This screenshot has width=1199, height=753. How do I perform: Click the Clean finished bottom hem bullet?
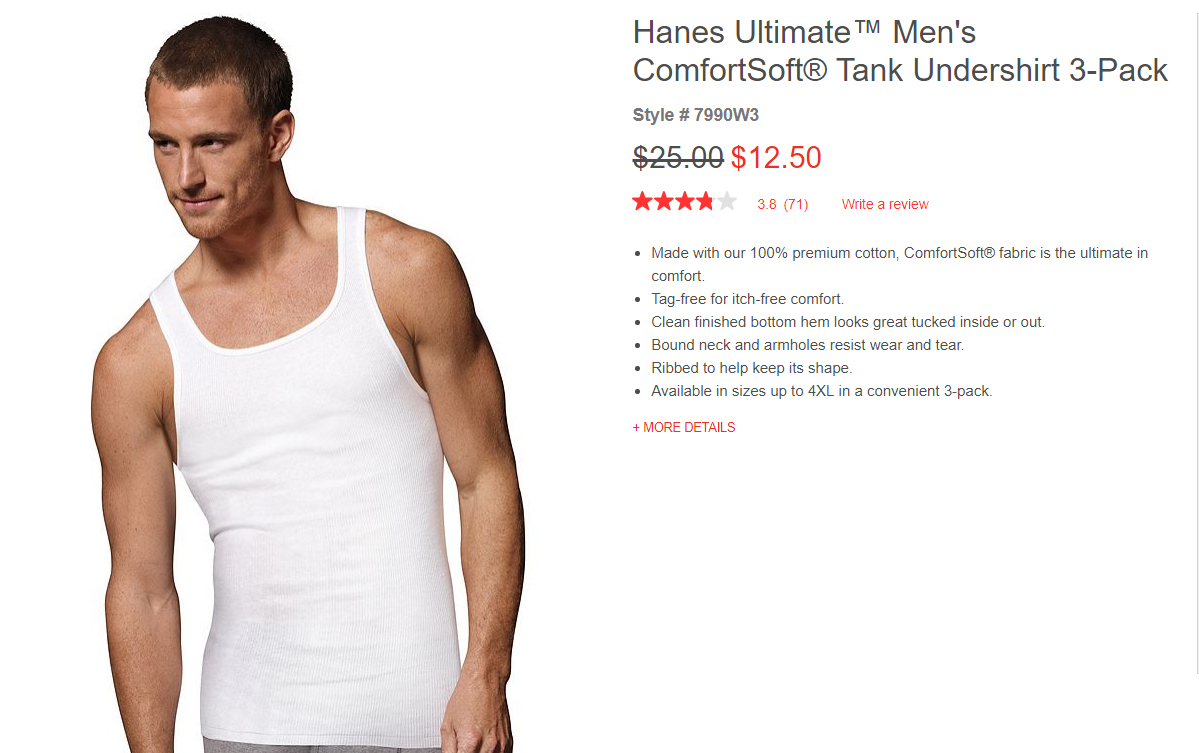pos(848,322)
